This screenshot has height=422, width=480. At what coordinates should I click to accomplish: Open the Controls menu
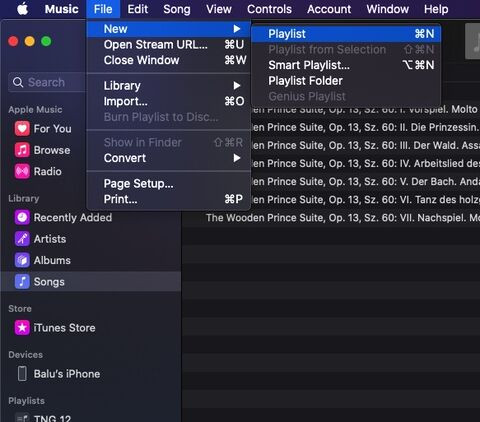[269, 9]
